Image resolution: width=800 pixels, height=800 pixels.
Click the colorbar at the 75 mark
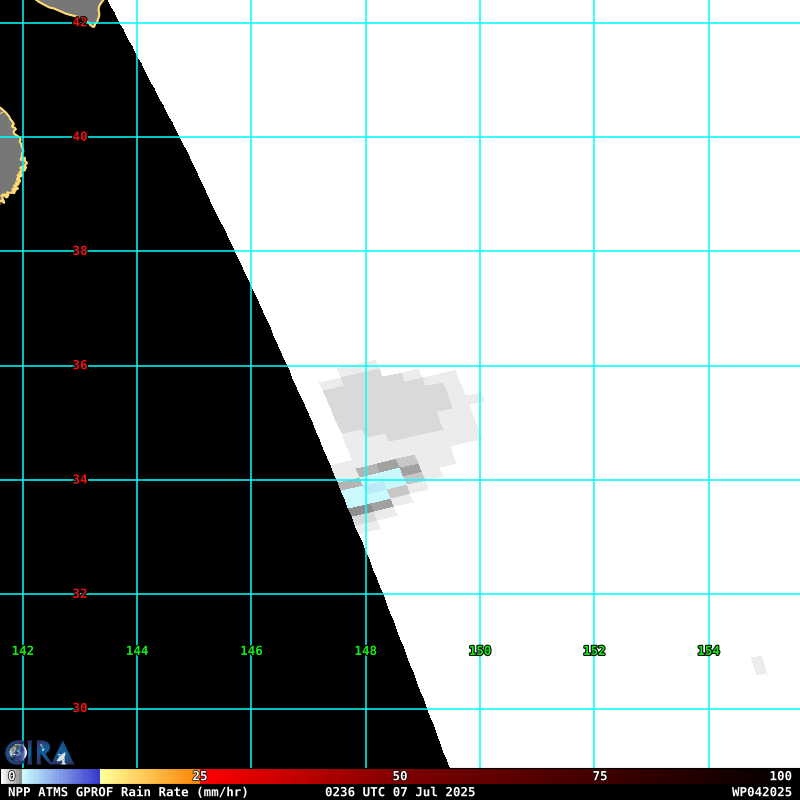click(x=600, y=776)
